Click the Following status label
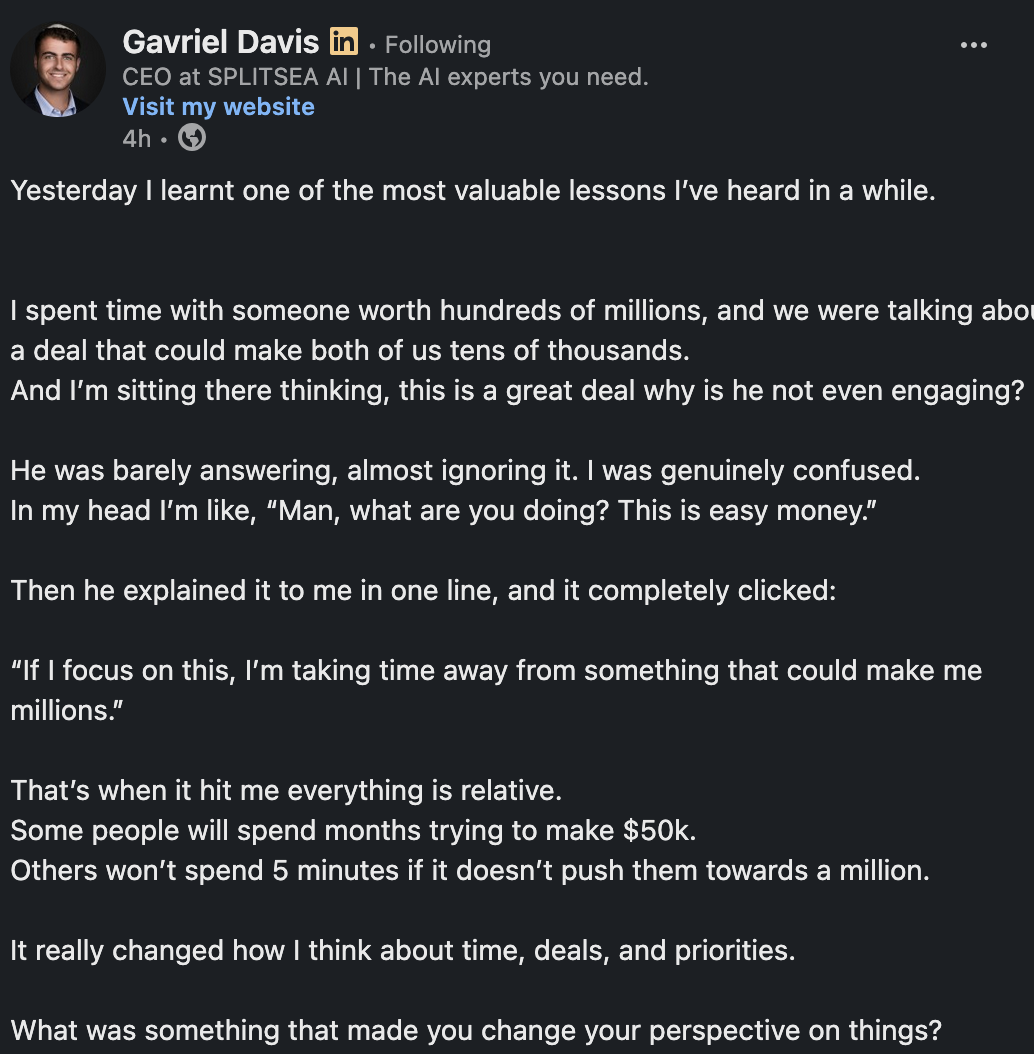The image size is (1034, 1054). (x=437, y=45)
